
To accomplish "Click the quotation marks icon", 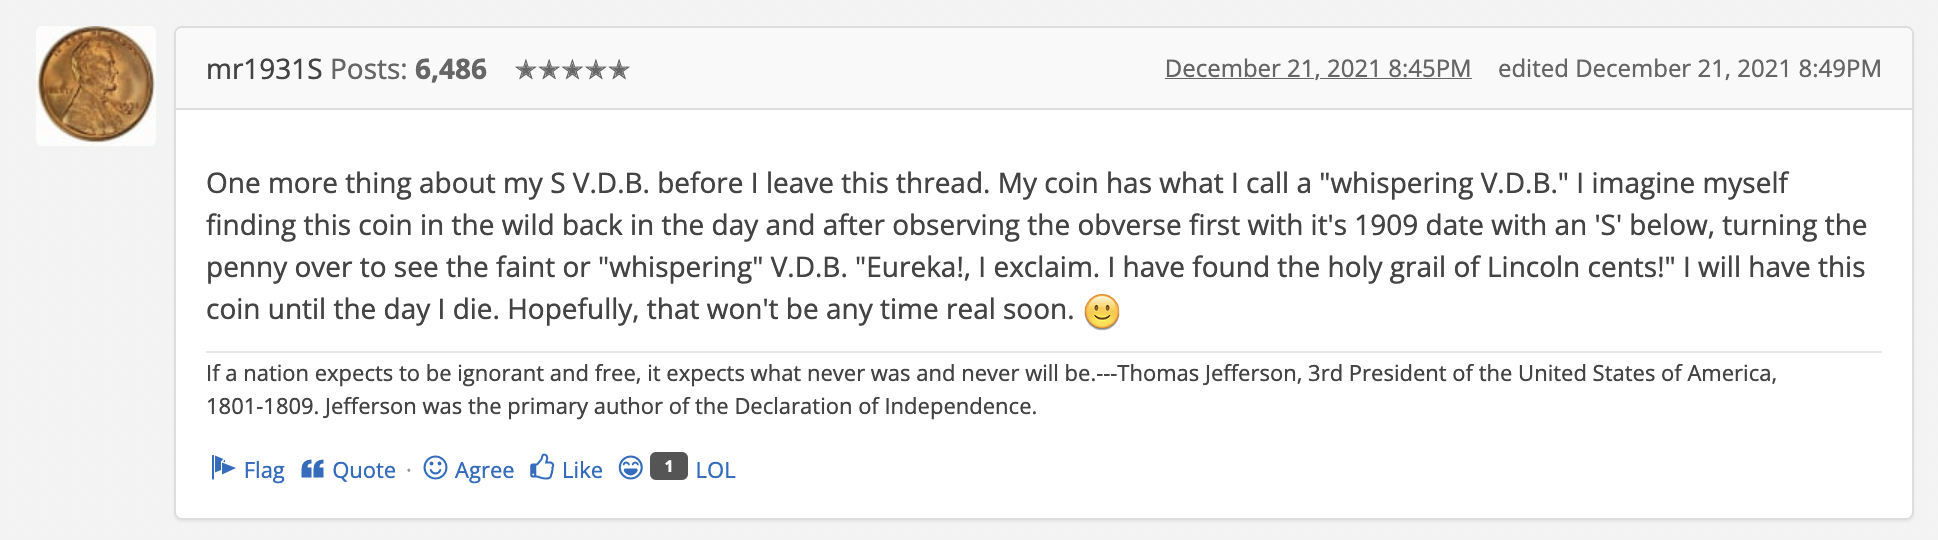I will coord(312,468).
